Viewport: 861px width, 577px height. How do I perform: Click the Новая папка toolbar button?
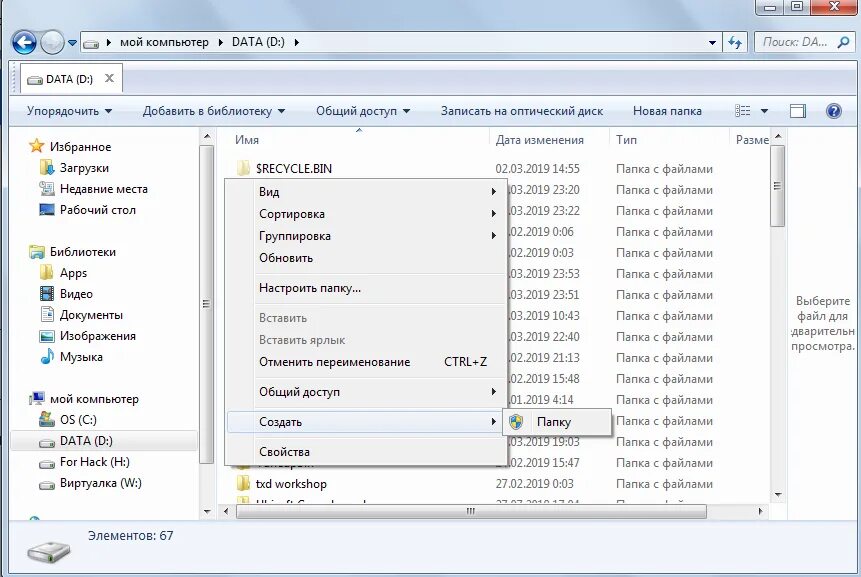point(667,111)
